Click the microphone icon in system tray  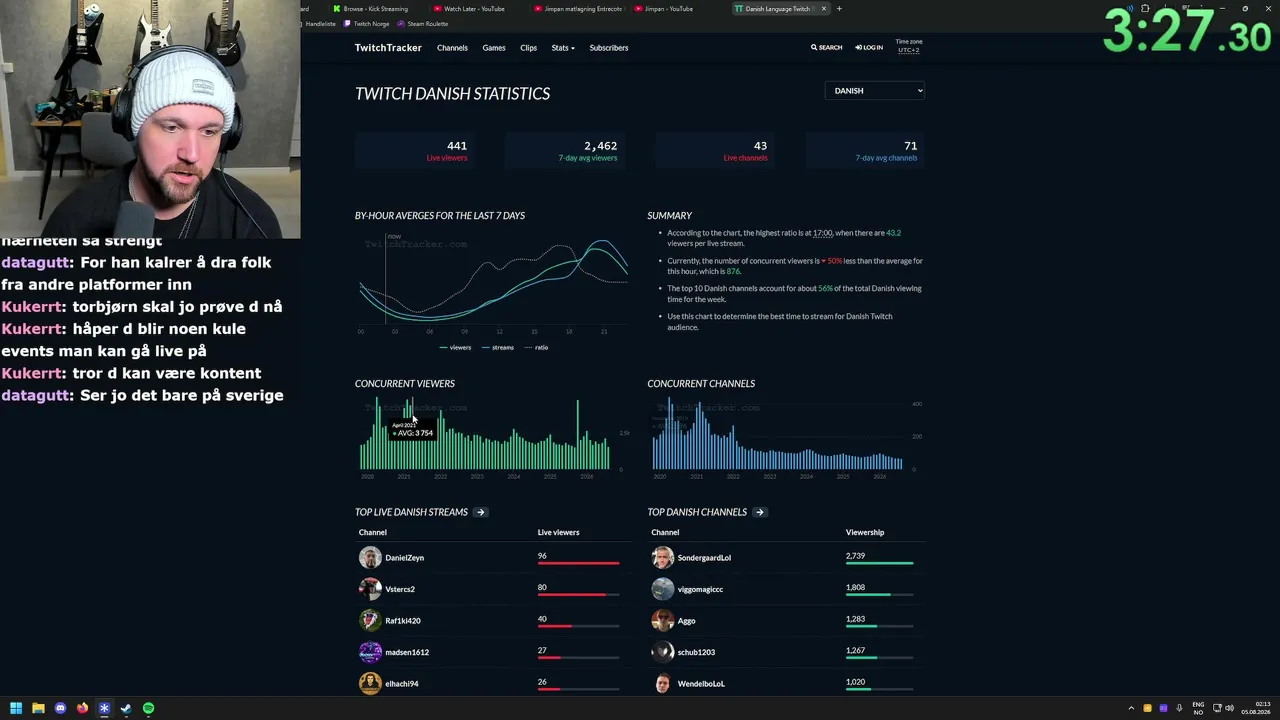1180,708
